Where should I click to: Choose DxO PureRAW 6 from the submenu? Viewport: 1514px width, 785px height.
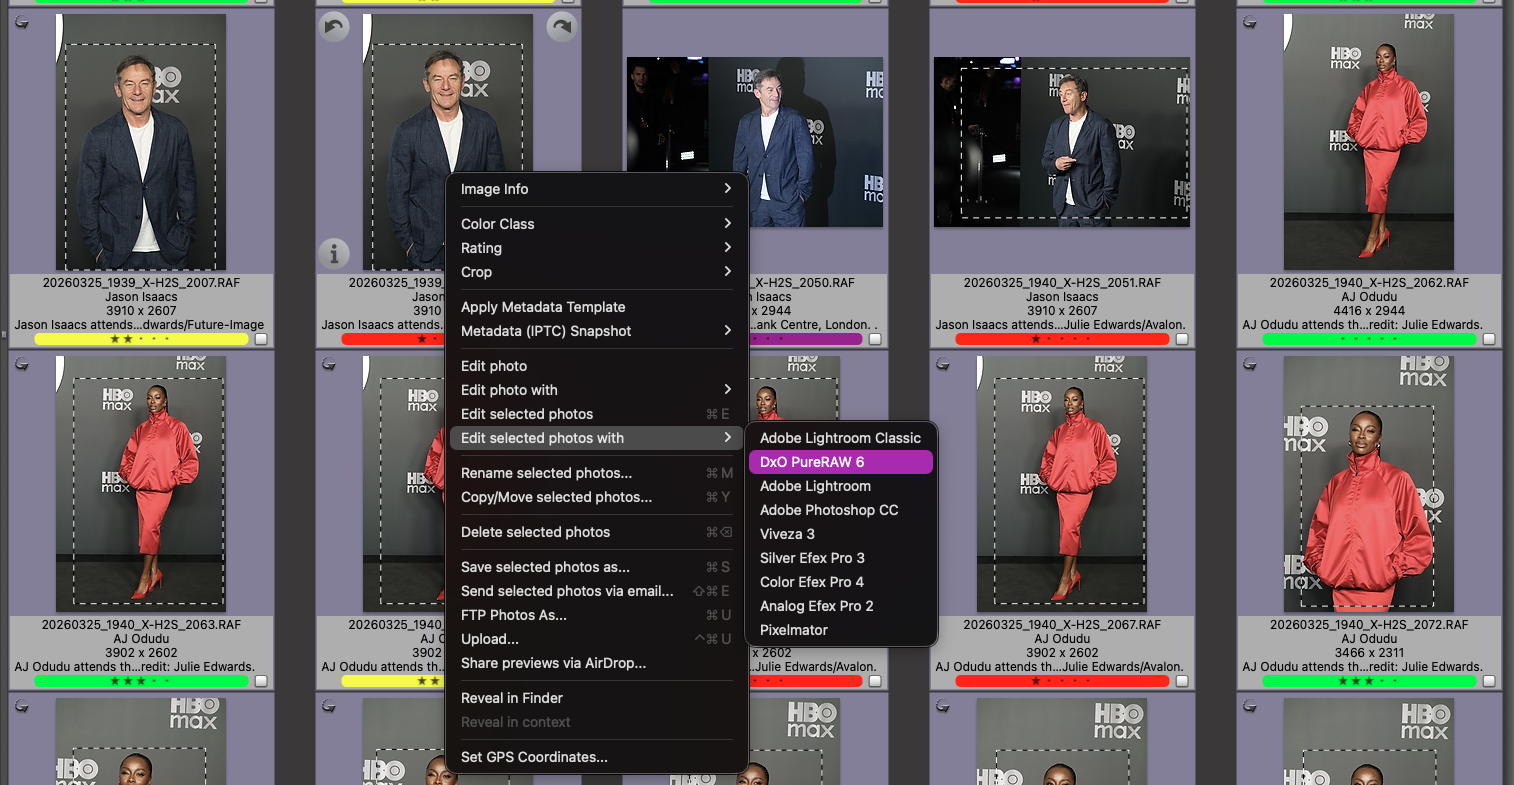click(x=840, y=462)
